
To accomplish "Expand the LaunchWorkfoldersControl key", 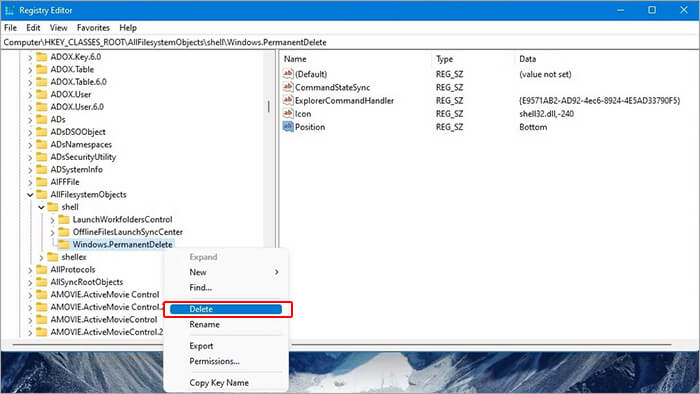I will (x=52, y=220).
